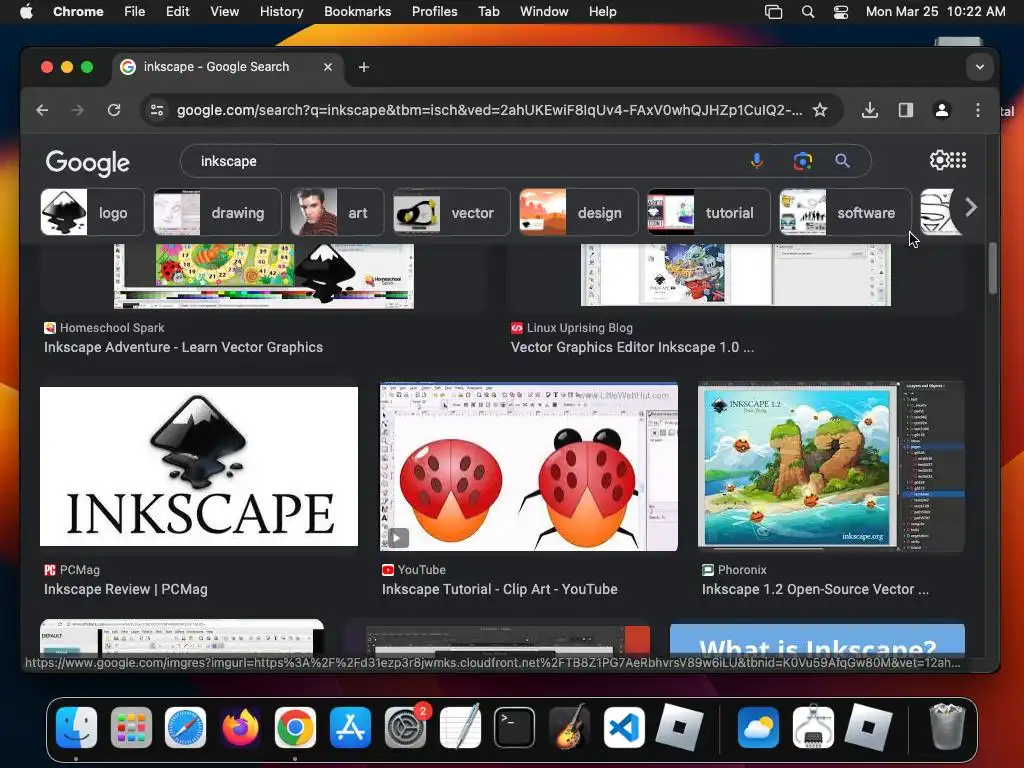Viewport: 1024px width, 768px height.
Task: Open Safari from the Dock
Action: [x=185, y=728]
